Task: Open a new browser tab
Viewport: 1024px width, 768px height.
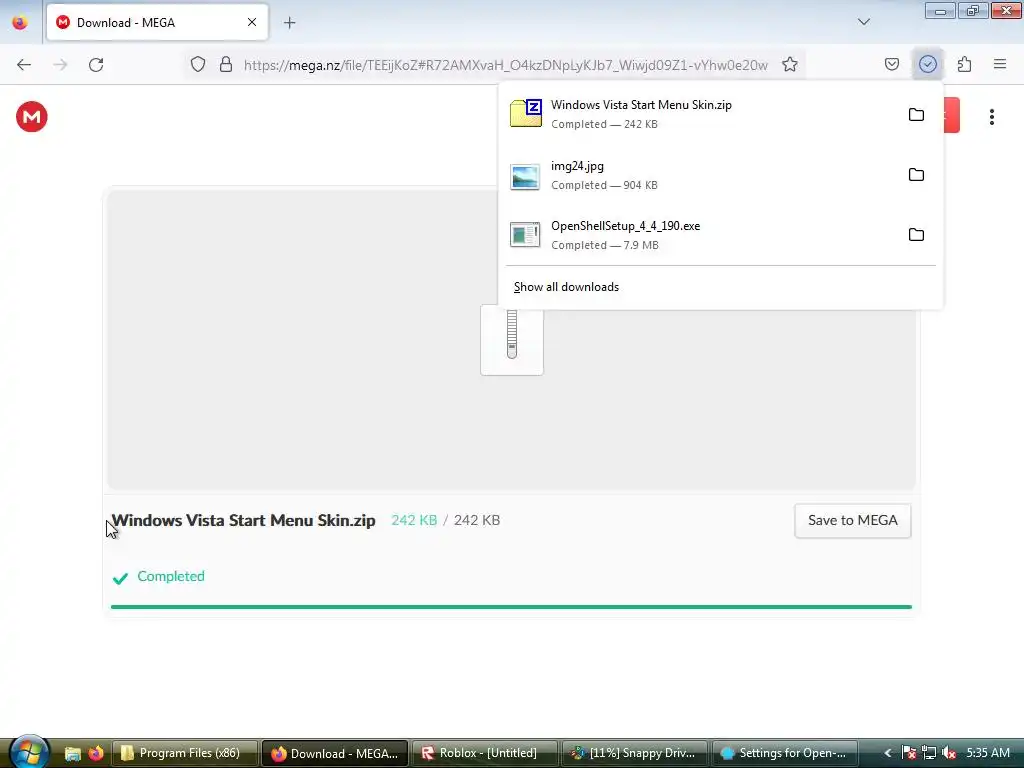Action: [x=289, y=23]
